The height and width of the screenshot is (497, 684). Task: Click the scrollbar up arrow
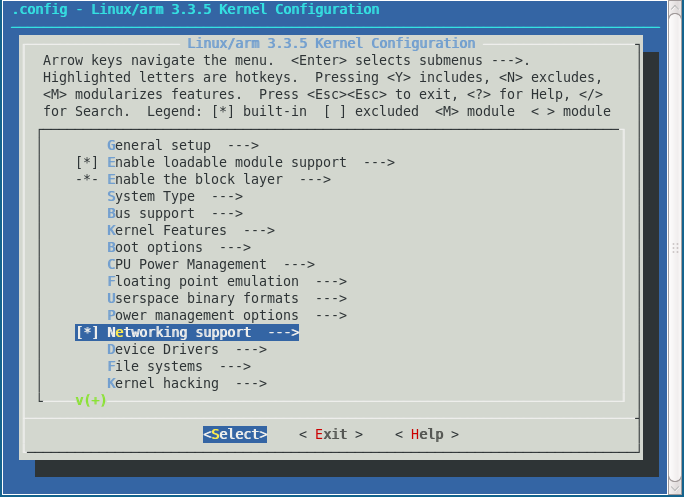click(x=675, y=9)
